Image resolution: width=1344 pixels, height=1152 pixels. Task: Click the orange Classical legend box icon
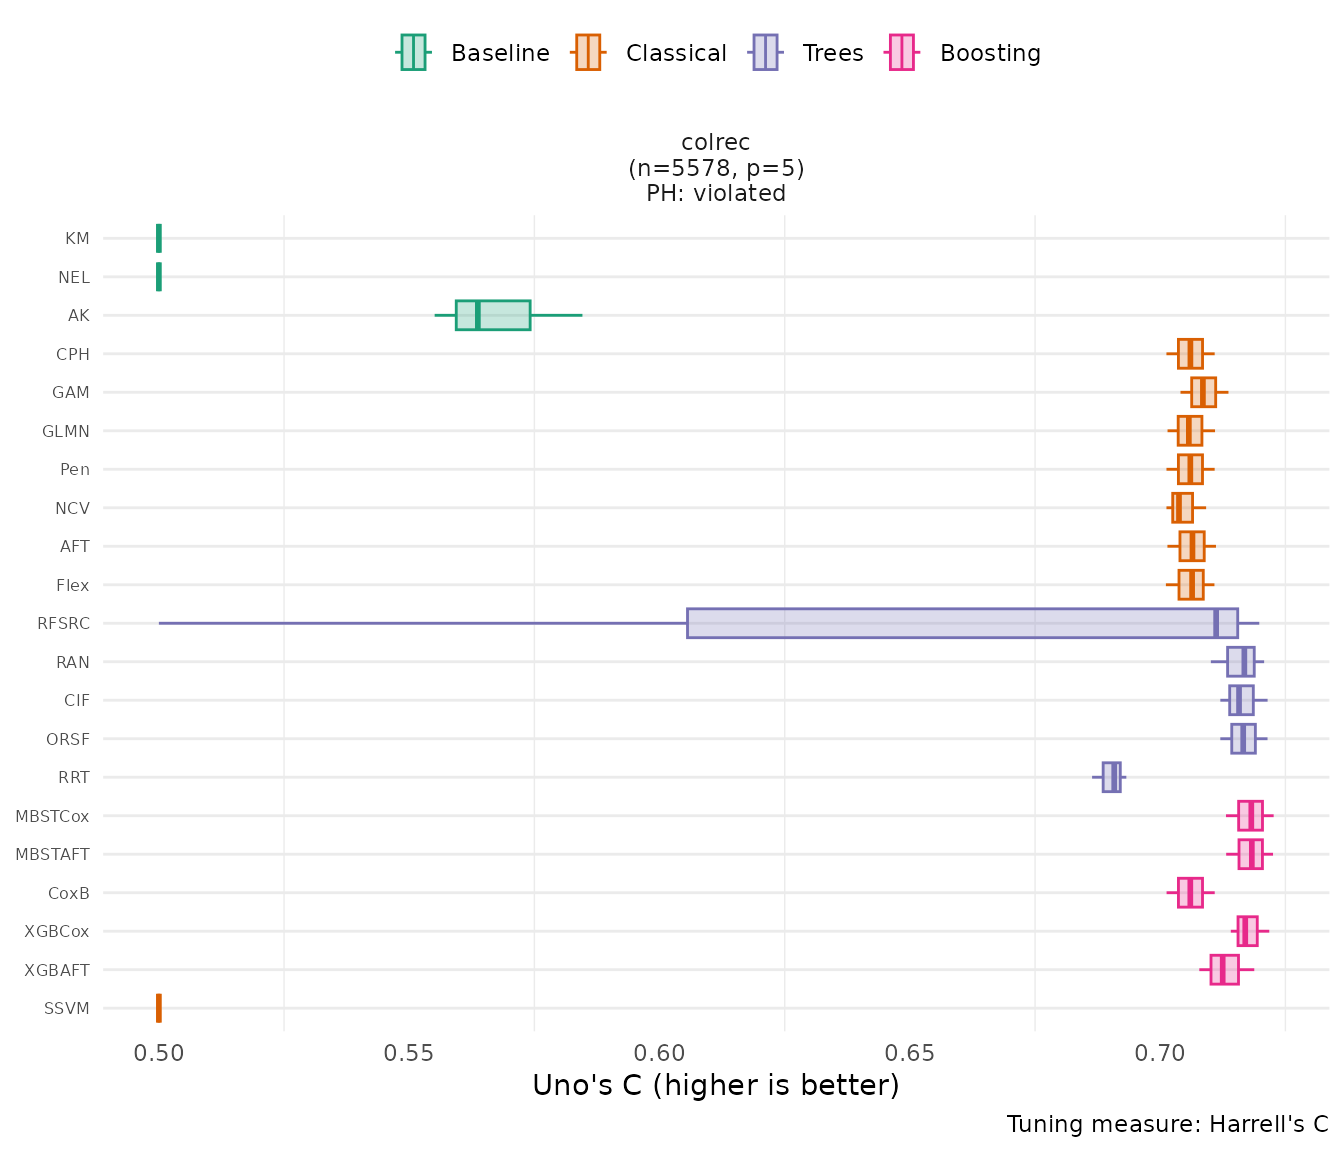pyautogui.click(x=588, y=53)
